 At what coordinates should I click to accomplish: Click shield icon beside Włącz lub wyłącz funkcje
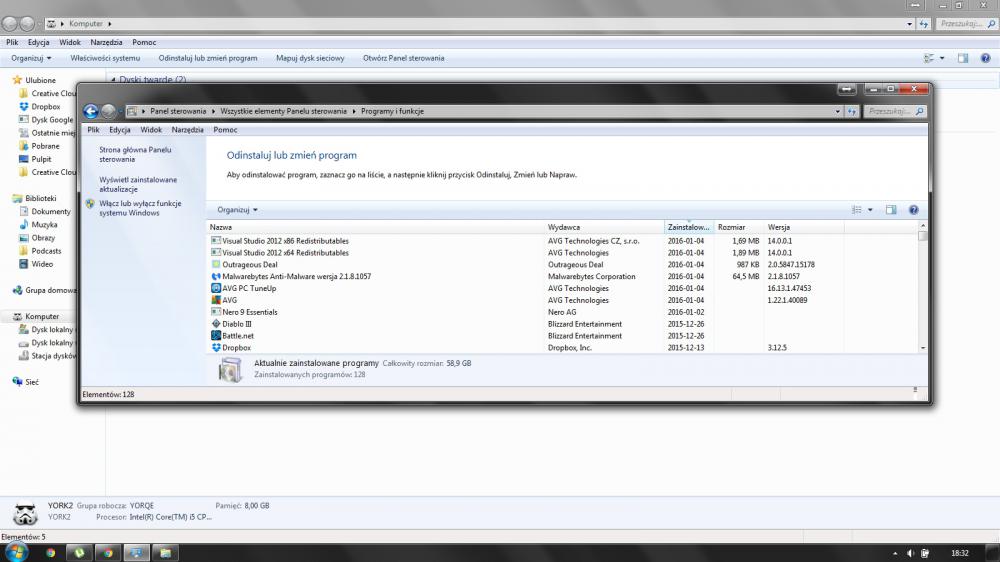pyautogui.click(x=90, y=204)
